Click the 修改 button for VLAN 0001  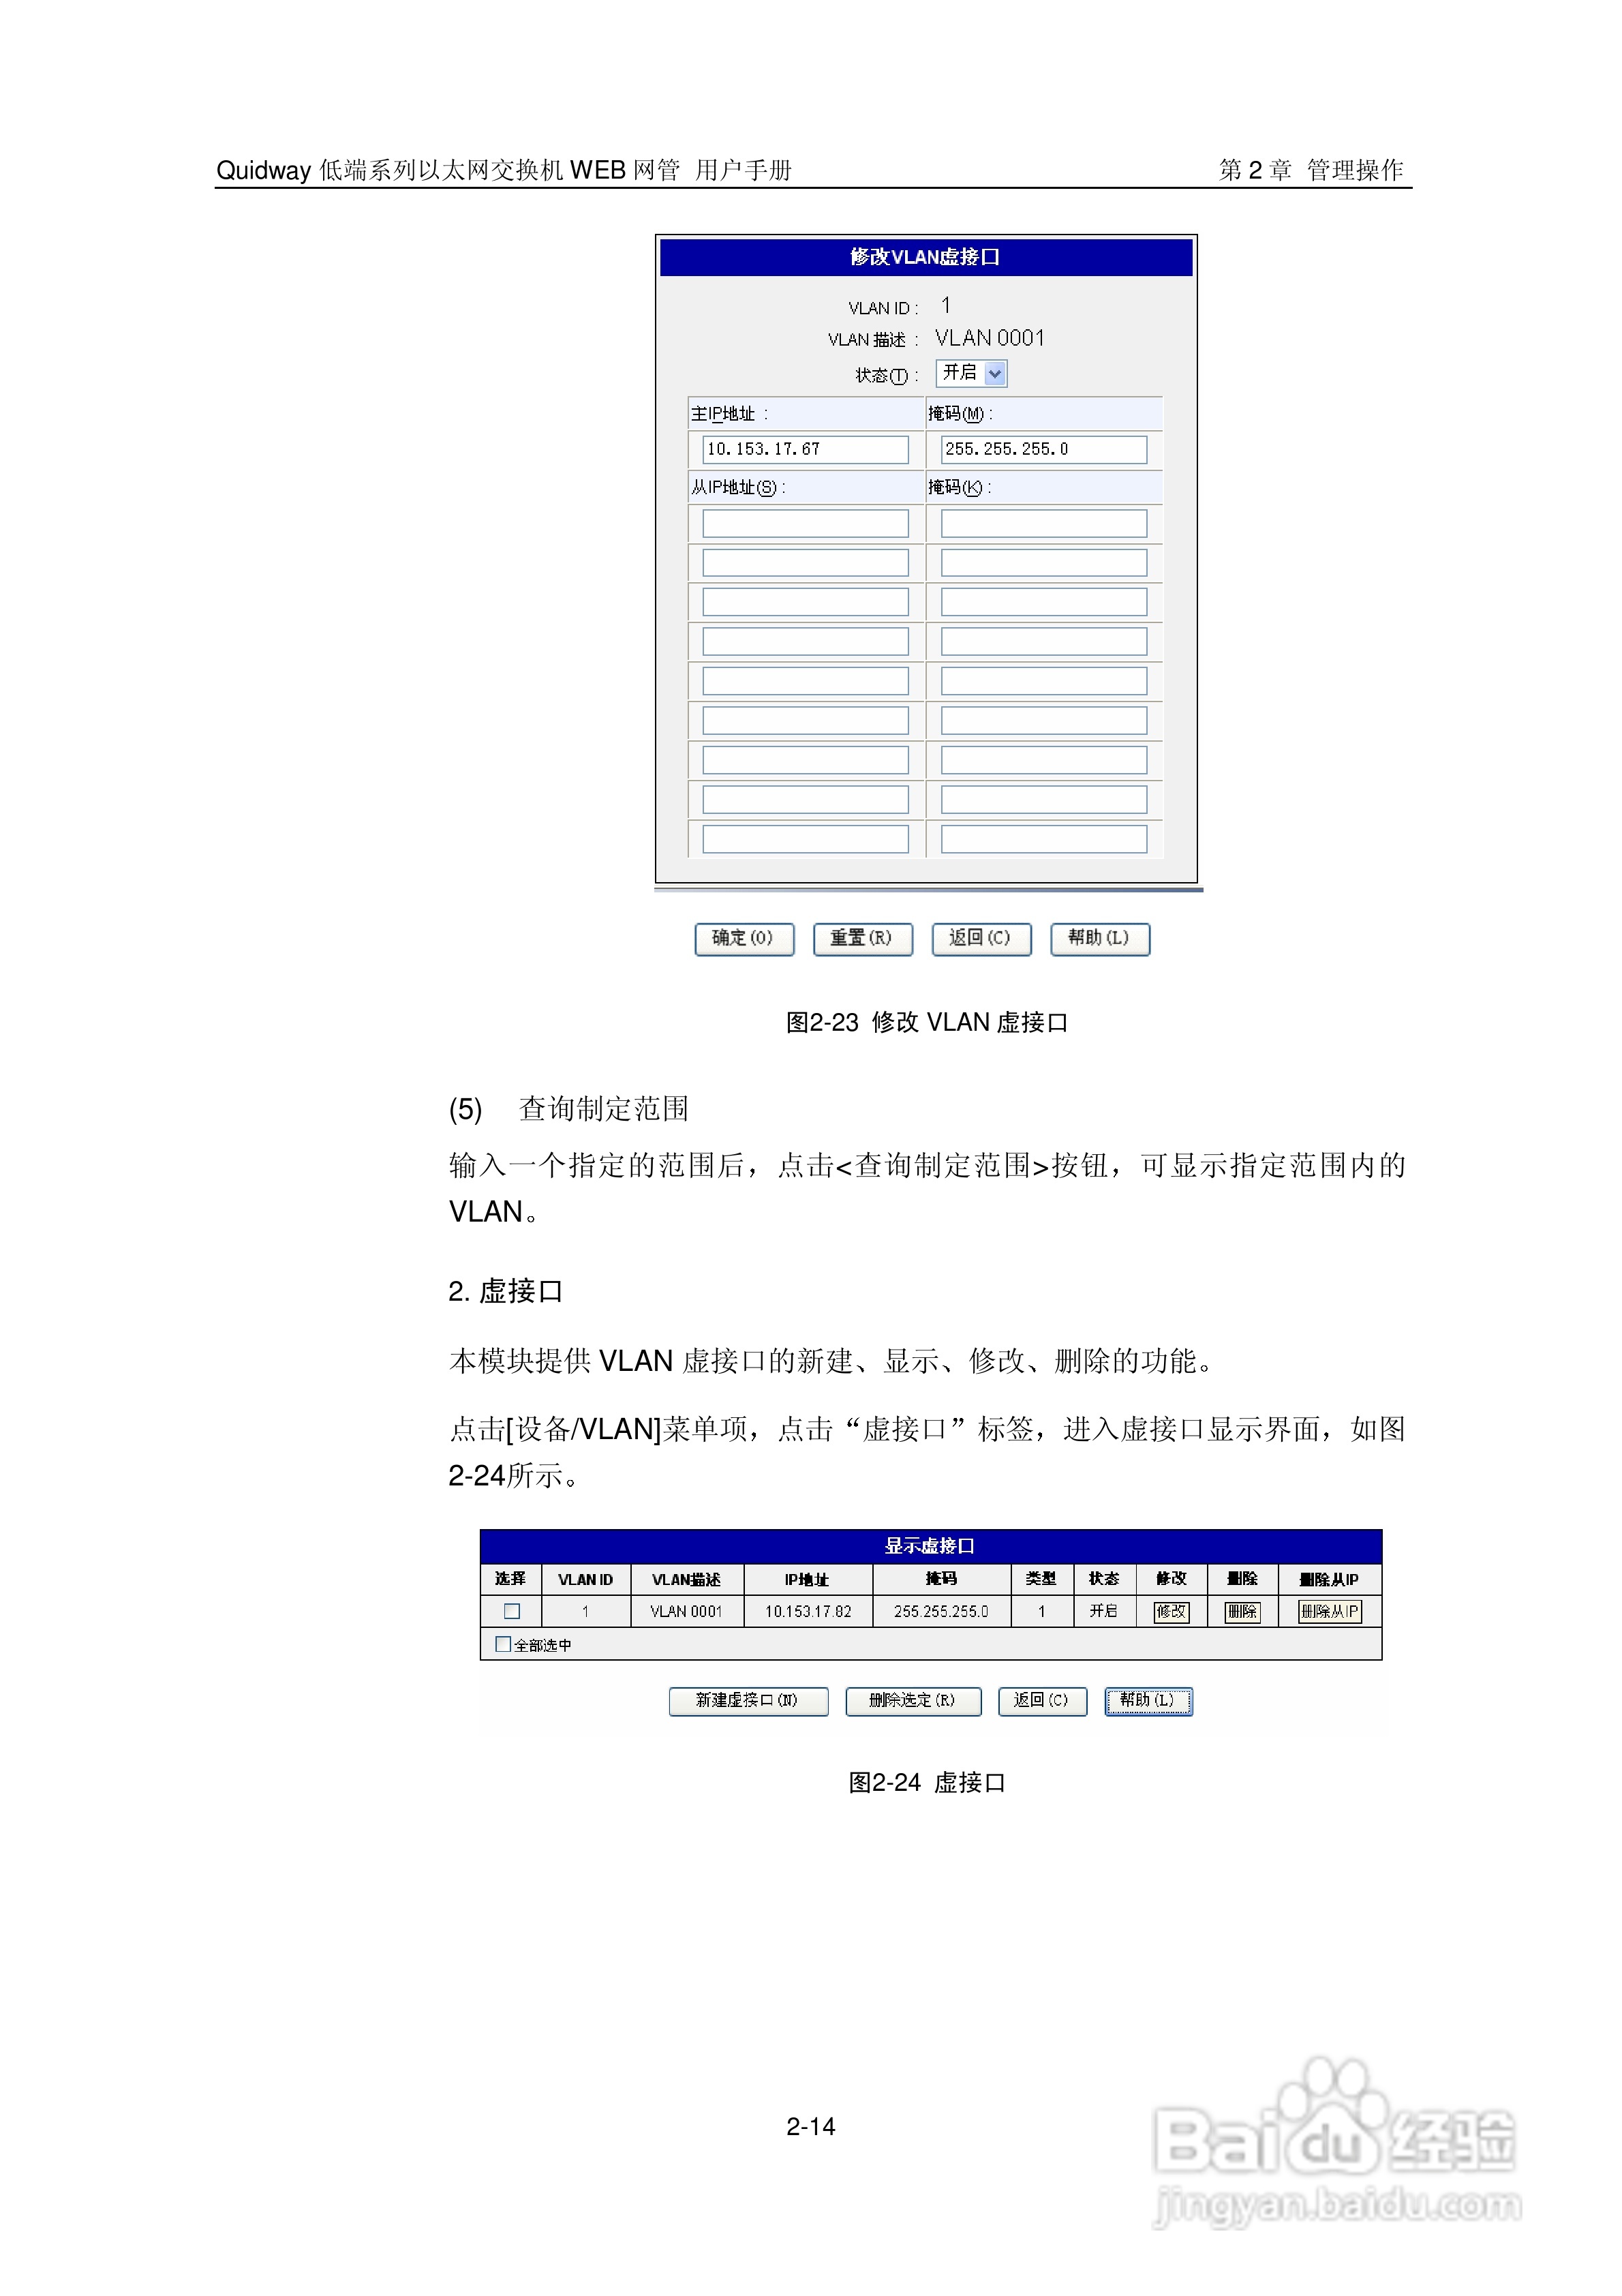(1172, 1612)
